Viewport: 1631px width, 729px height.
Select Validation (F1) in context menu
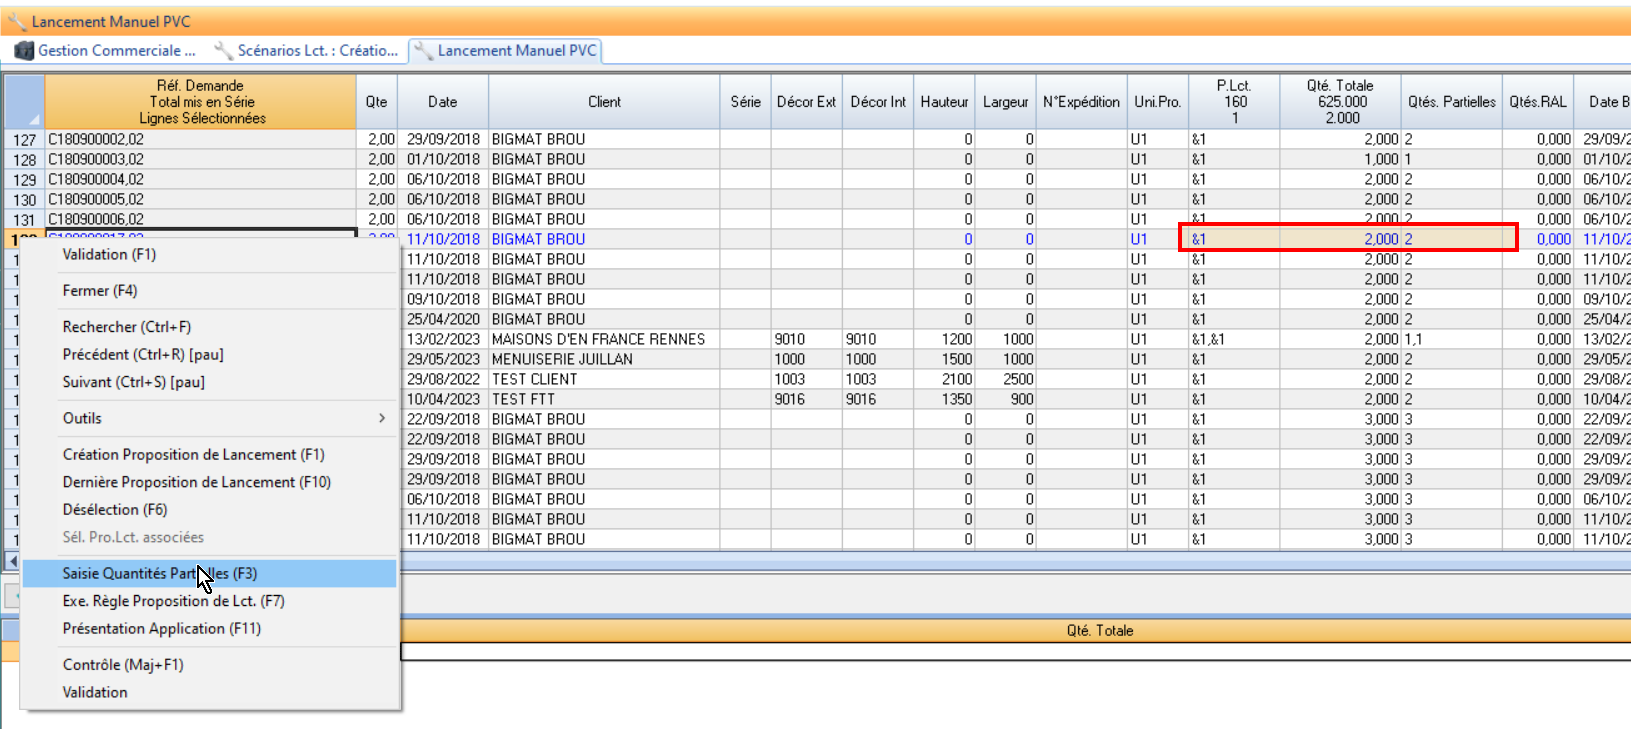[x=109, y=254]
